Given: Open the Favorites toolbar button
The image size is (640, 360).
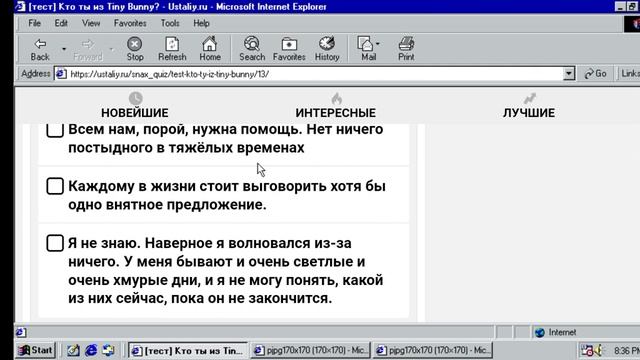Looking at the screenshot, I should pos(289,49).
